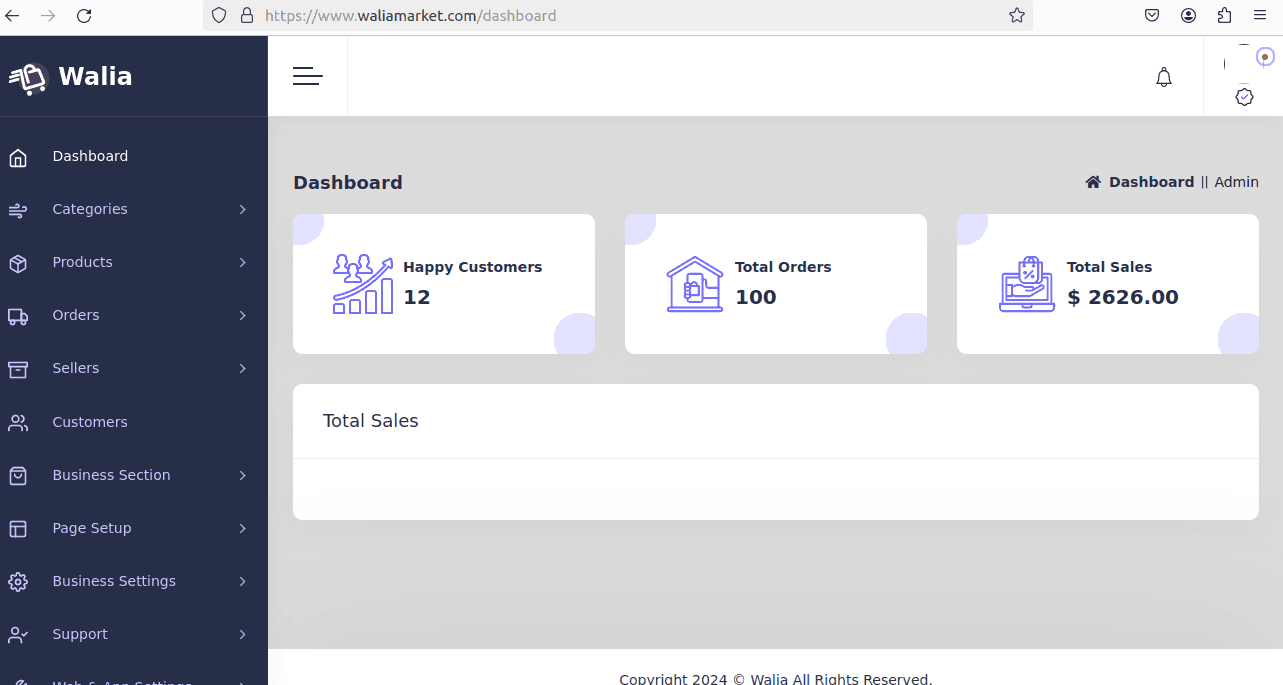Image resolution: width=1283 pixels, height=685 pixels.
Task: Open the Pocket save icon in toolbar
Action: coord(1152,15)
